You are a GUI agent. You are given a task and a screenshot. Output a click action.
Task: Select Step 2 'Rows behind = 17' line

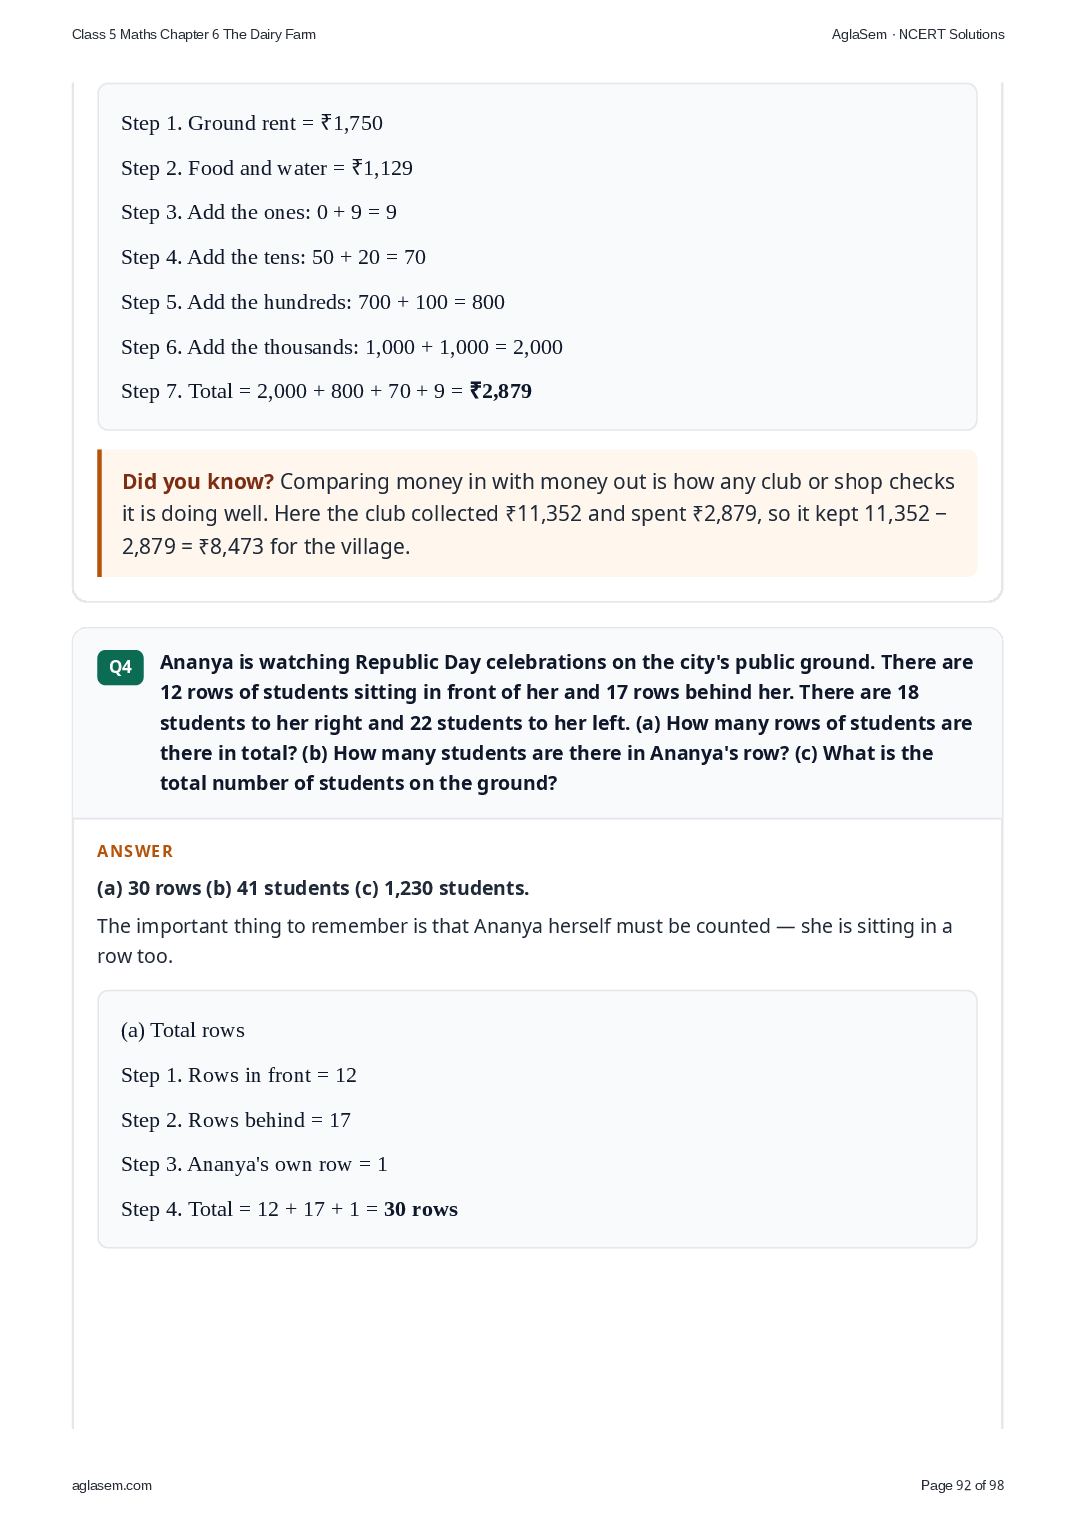coord(236,1120)
